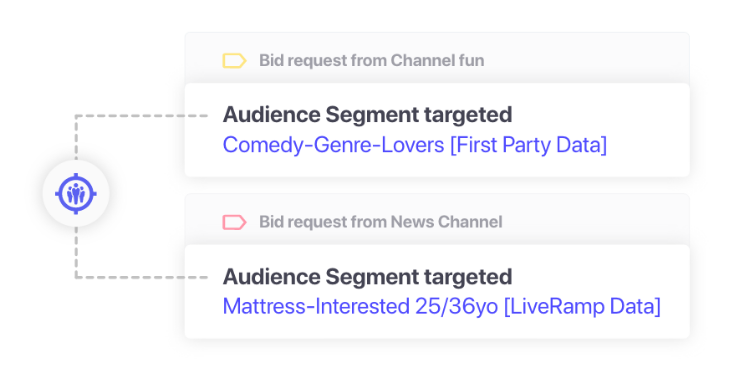Click the audience targeting crosshair icon
The image size is (734, 383).
(x=76, y=193)
